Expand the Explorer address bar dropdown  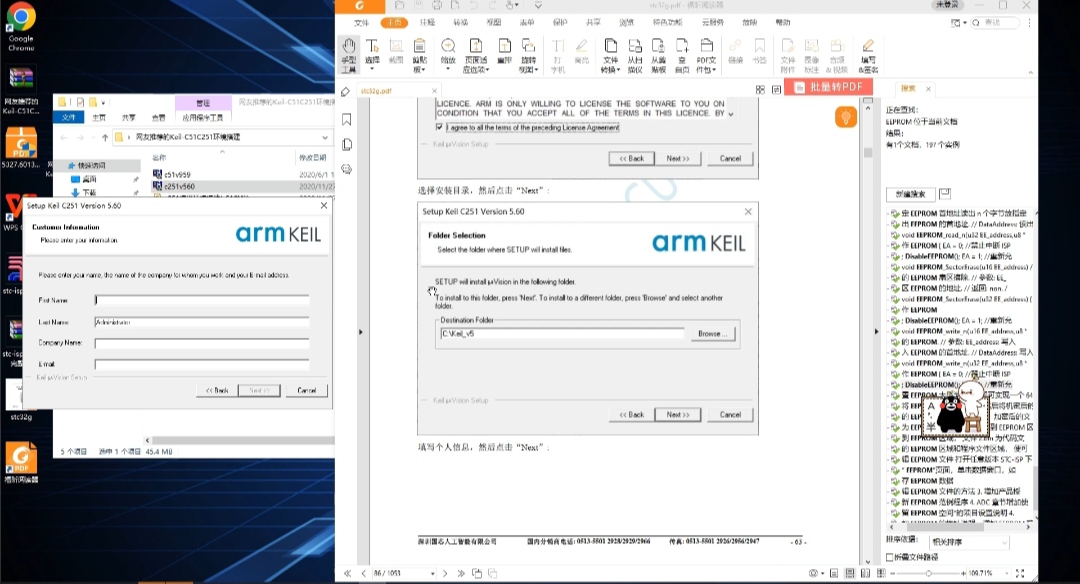coord(325,138)
